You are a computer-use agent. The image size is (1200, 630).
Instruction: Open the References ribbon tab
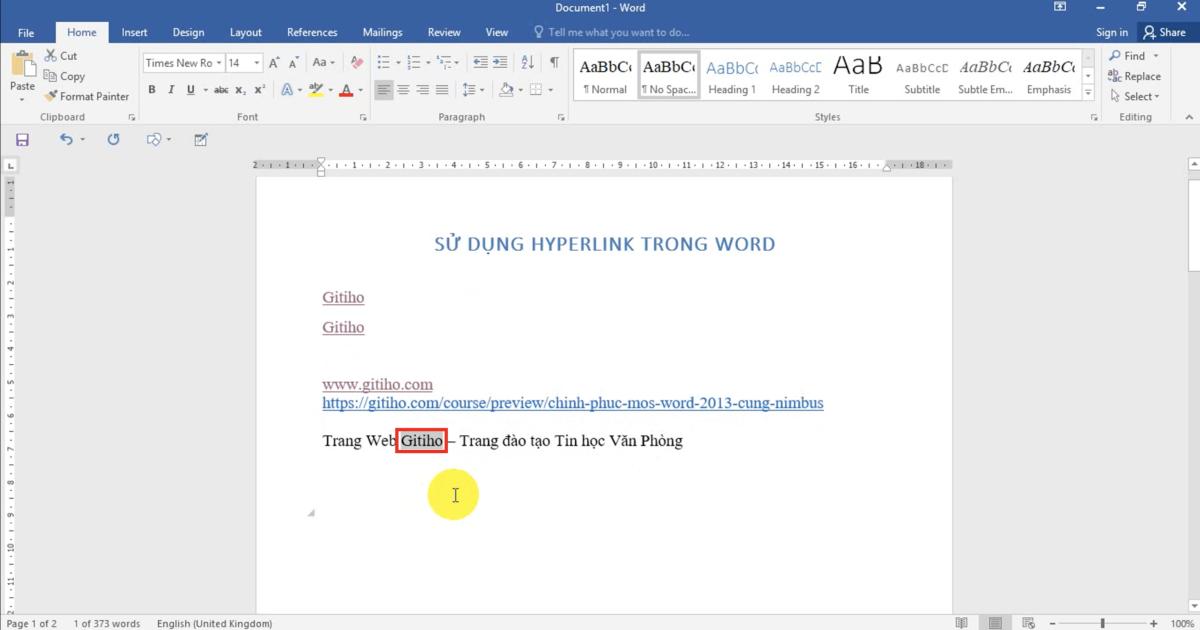[312, 32]
